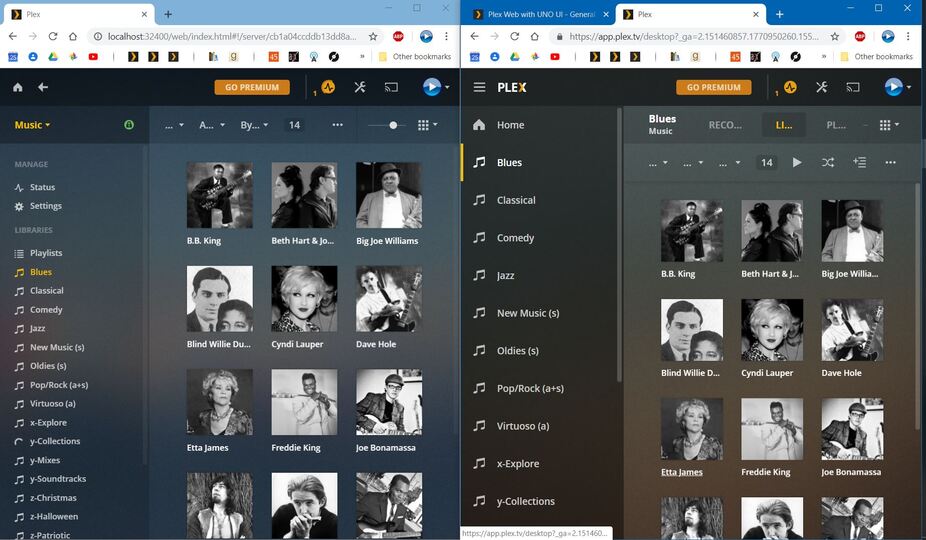Reload page in left browser window

[x=53, y=37]
